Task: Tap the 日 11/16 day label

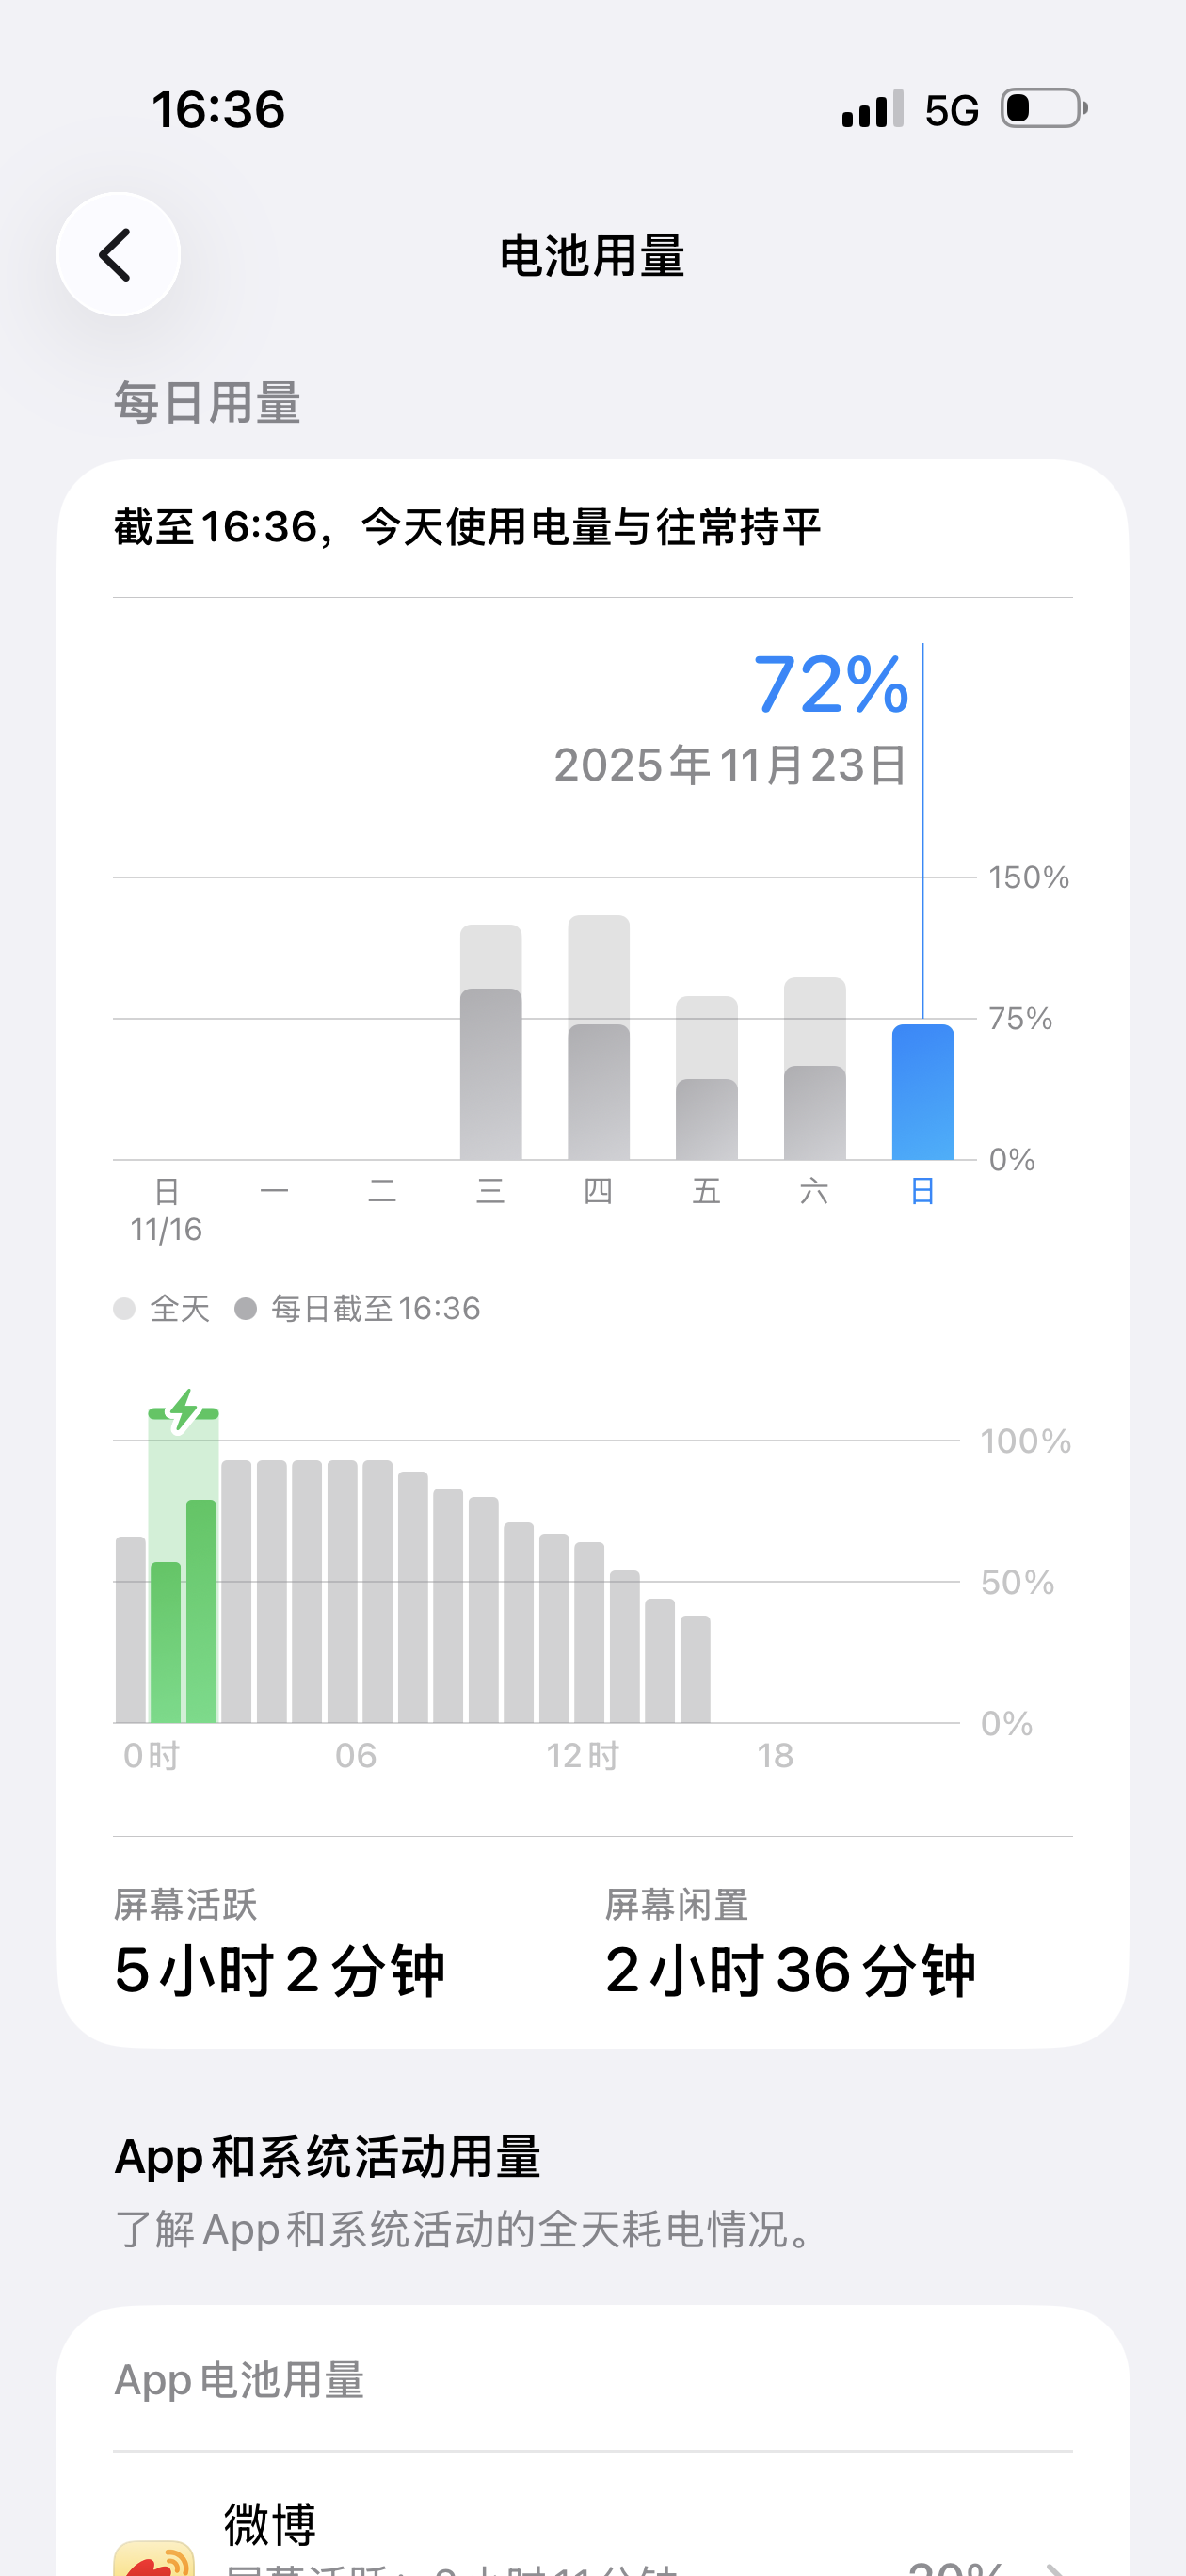Action: click(166, 1208)
